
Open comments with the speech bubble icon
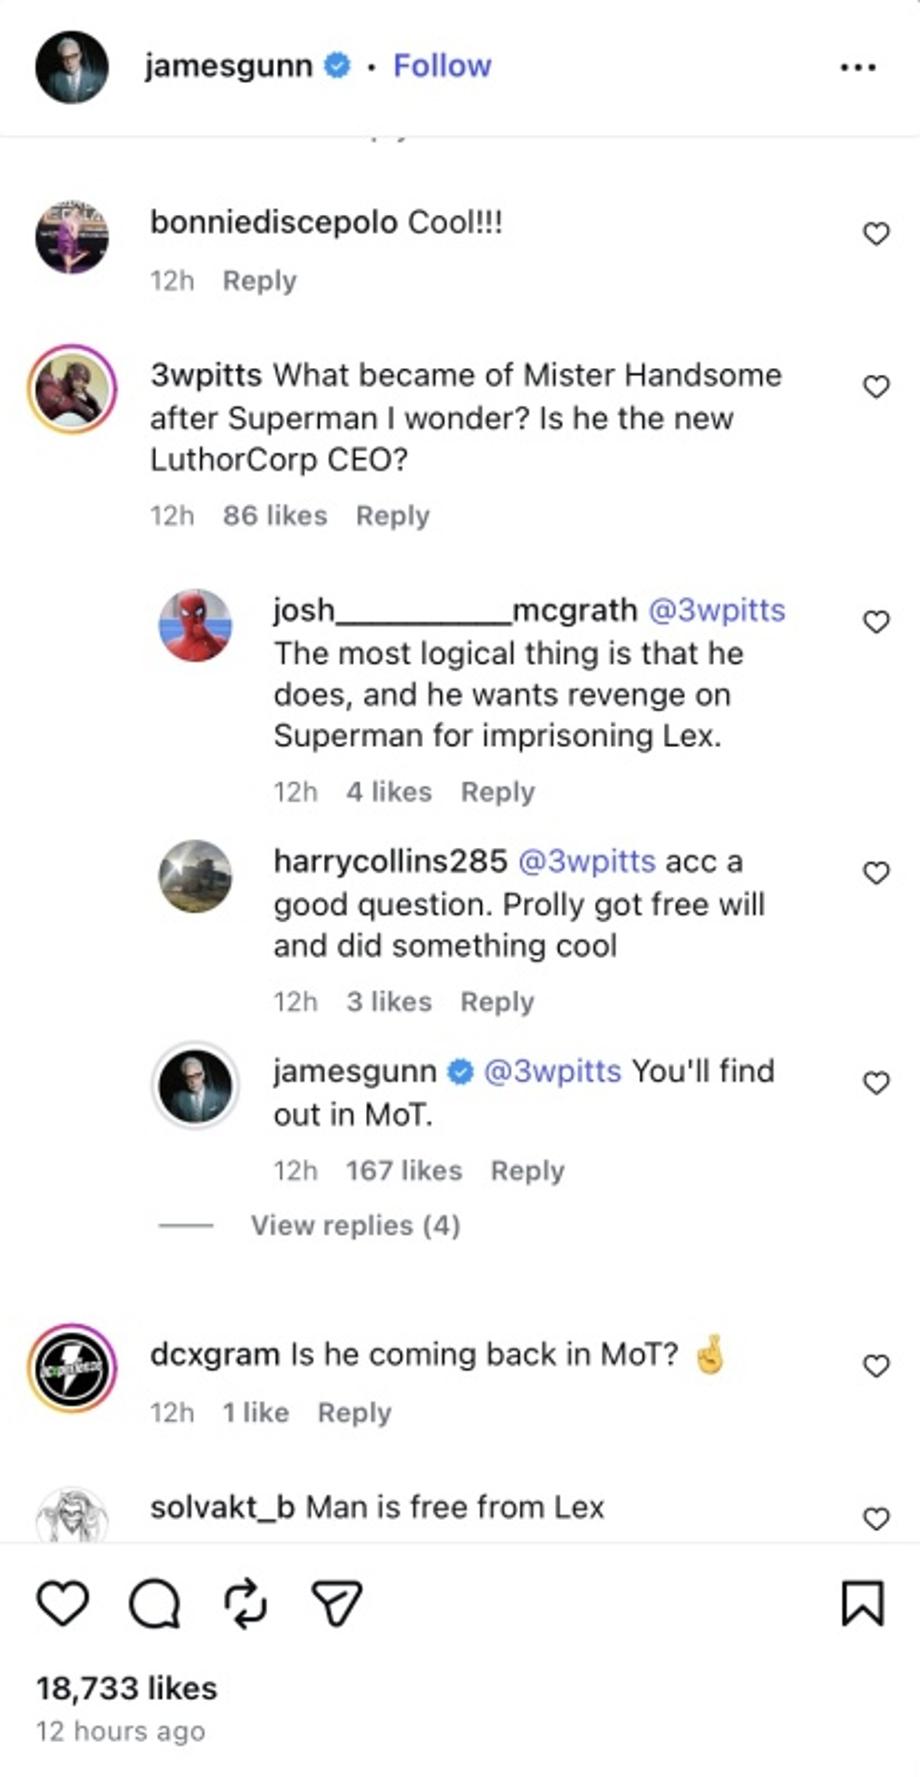(155, 1604)
